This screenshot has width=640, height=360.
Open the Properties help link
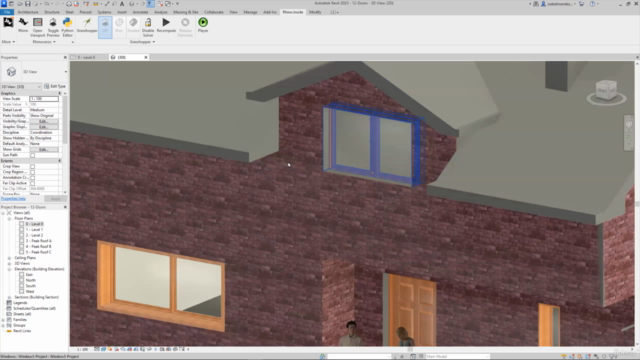pos(13,199)
